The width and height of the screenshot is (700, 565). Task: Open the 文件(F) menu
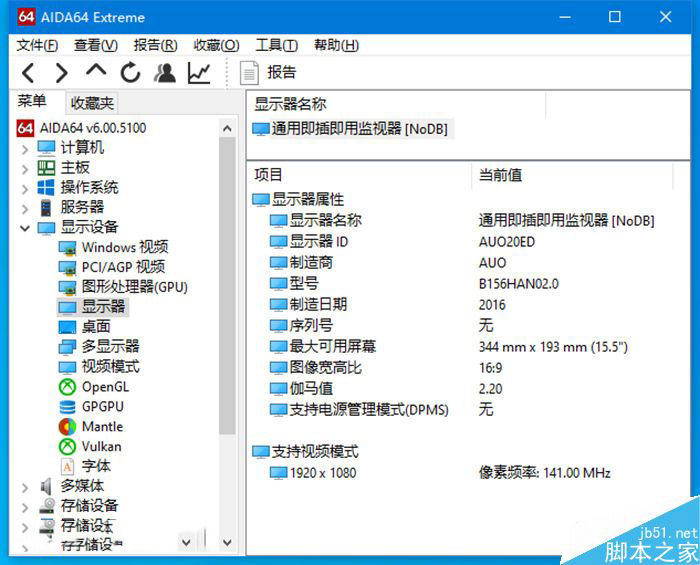pyautogui.click(x=38, y=45)
